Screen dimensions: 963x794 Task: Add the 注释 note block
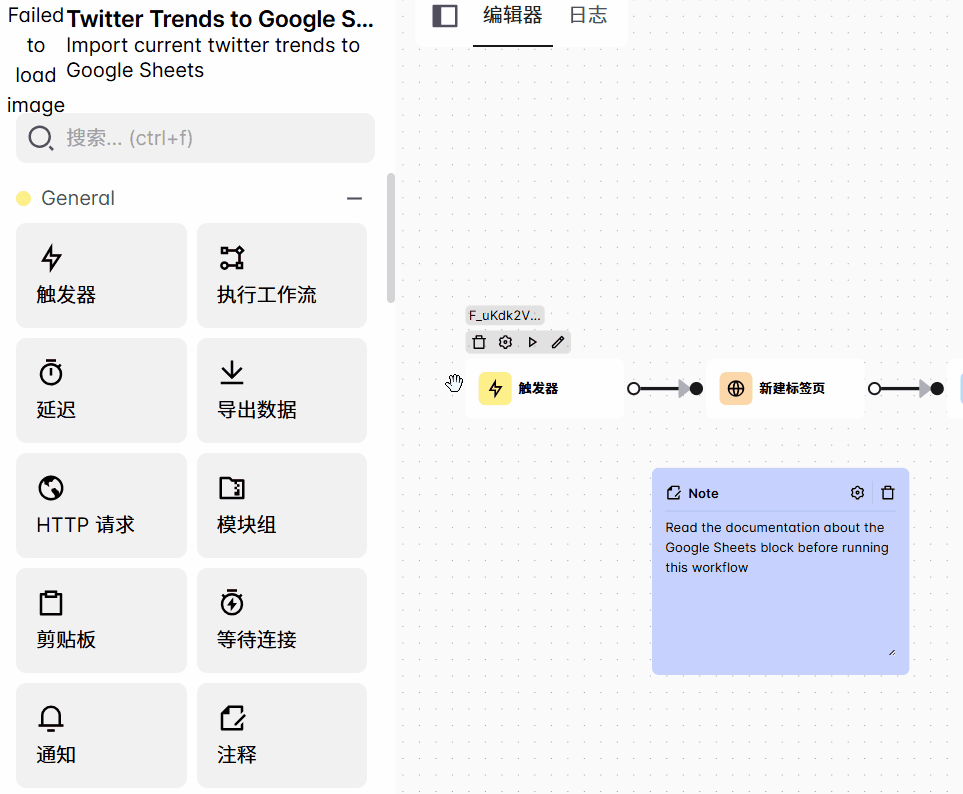[282, 735]
